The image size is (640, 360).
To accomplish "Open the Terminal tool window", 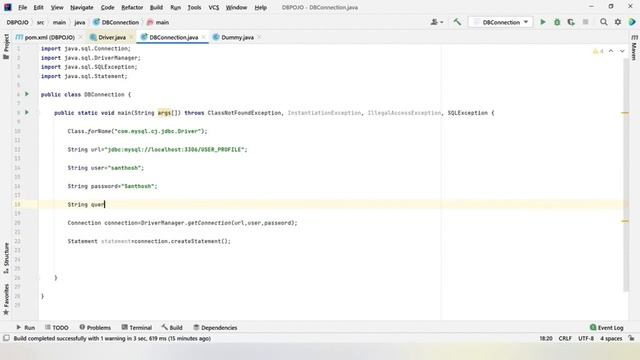I will pyautogui.click(x=137, y=327).
